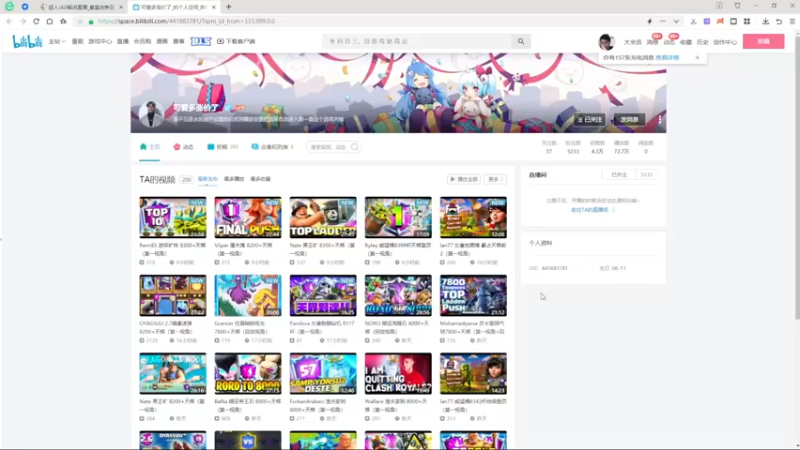Screen dimensions: 800x450
Task: Open header 动态 with red badge
Action: pyautogui.click(x=669, y=42)
